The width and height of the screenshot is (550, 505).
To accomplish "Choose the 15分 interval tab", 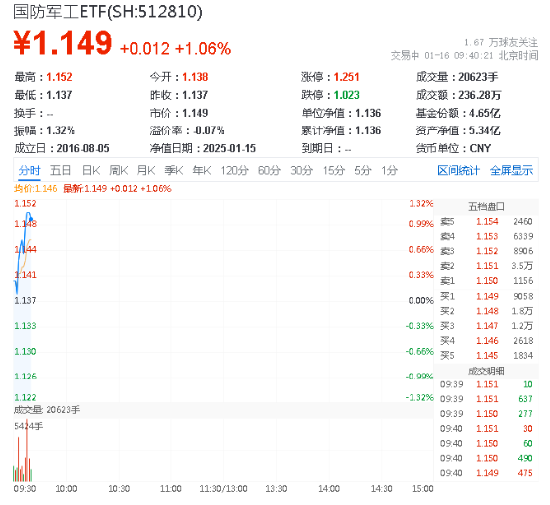I will [x=334, y=170].
